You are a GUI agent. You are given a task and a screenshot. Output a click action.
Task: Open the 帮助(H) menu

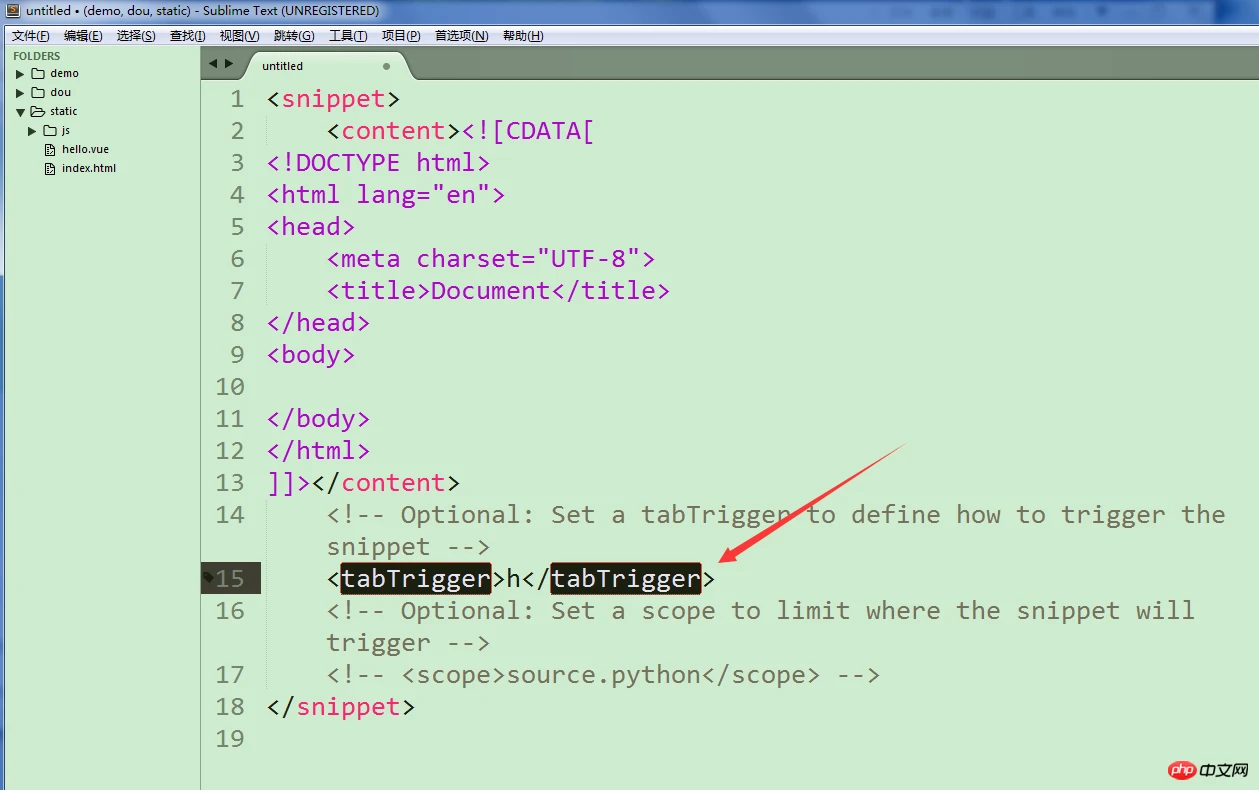[523, 36]
